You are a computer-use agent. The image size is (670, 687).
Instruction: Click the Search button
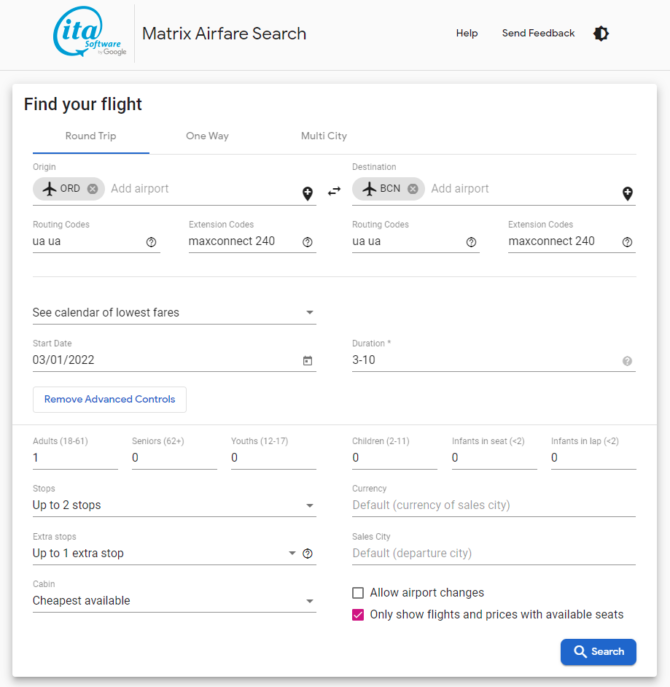pos(598,652)
